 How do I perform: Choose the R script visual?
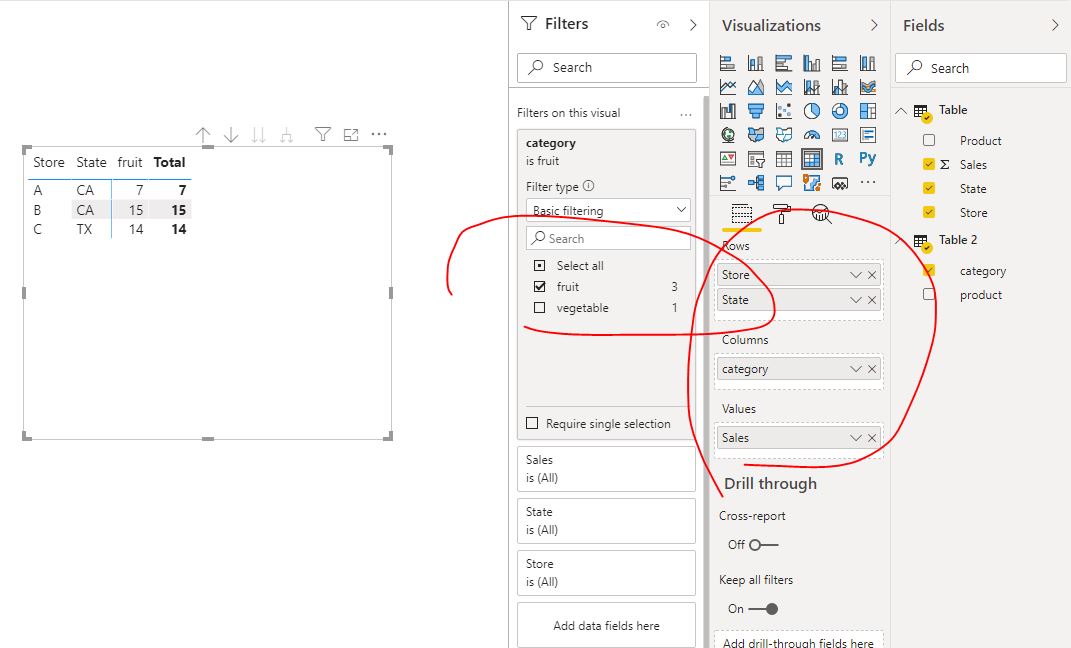click(x=839, y=159)
